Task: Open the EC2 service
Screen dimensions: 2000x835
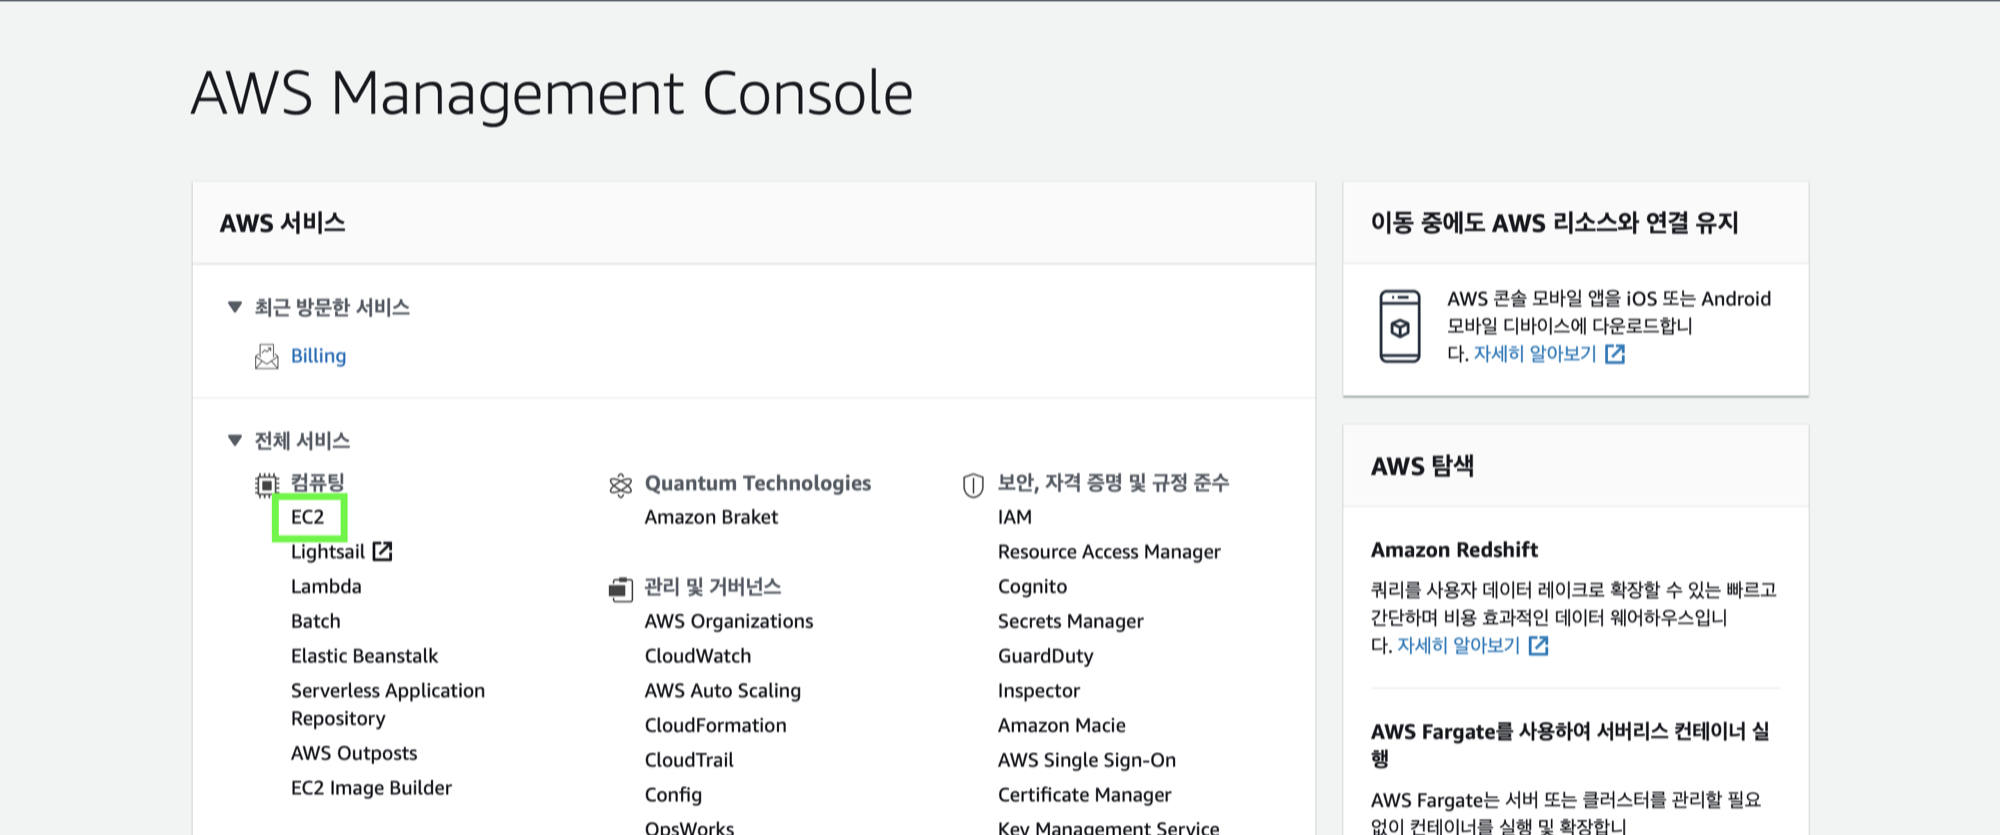Action: (x=308, y=517)
